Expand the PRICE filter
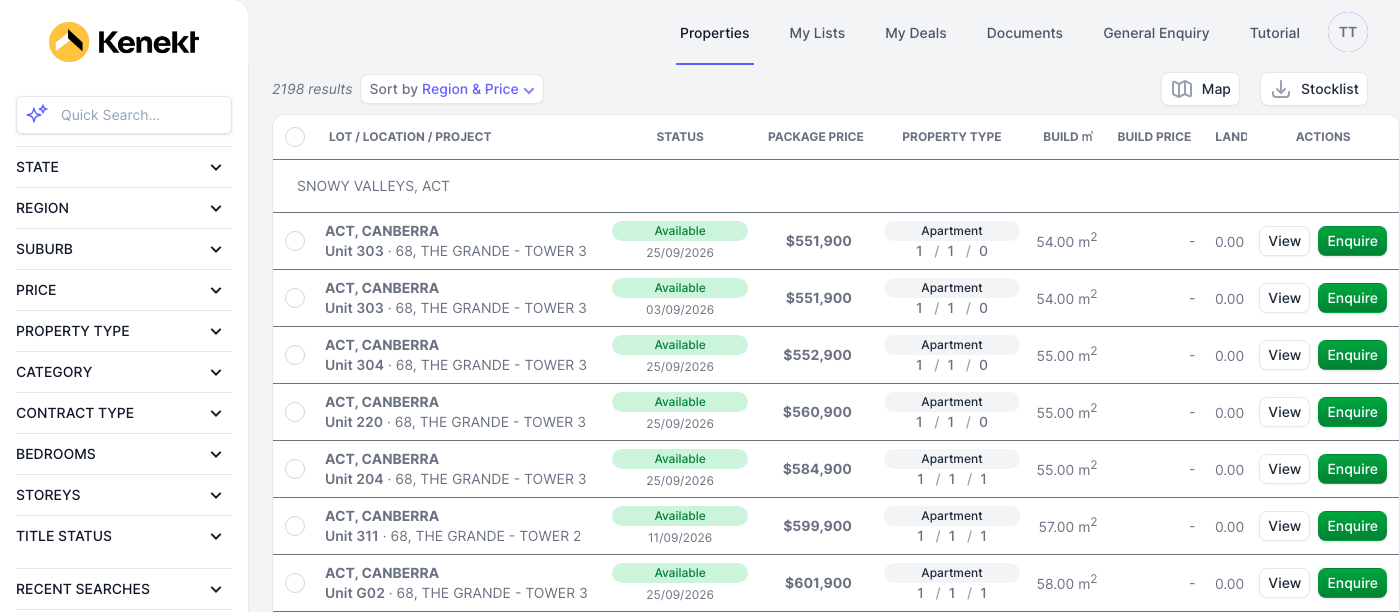 coord(124,290)
